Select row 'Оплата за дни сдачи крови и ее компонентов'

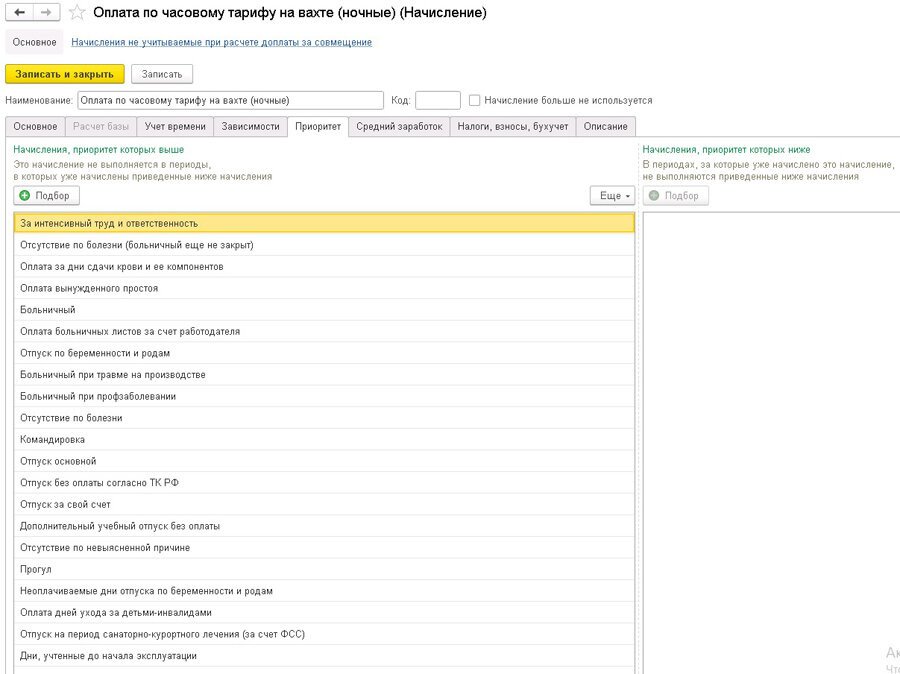pos(324,267)
